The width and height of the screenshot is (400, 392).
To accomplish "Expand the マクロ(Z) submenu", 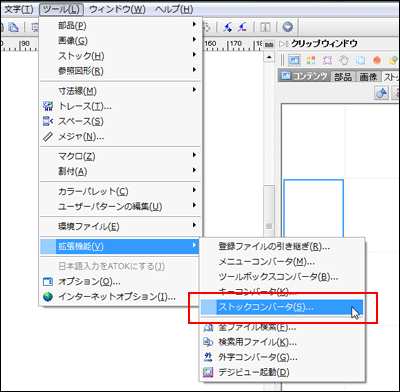I will click(121, 156).
